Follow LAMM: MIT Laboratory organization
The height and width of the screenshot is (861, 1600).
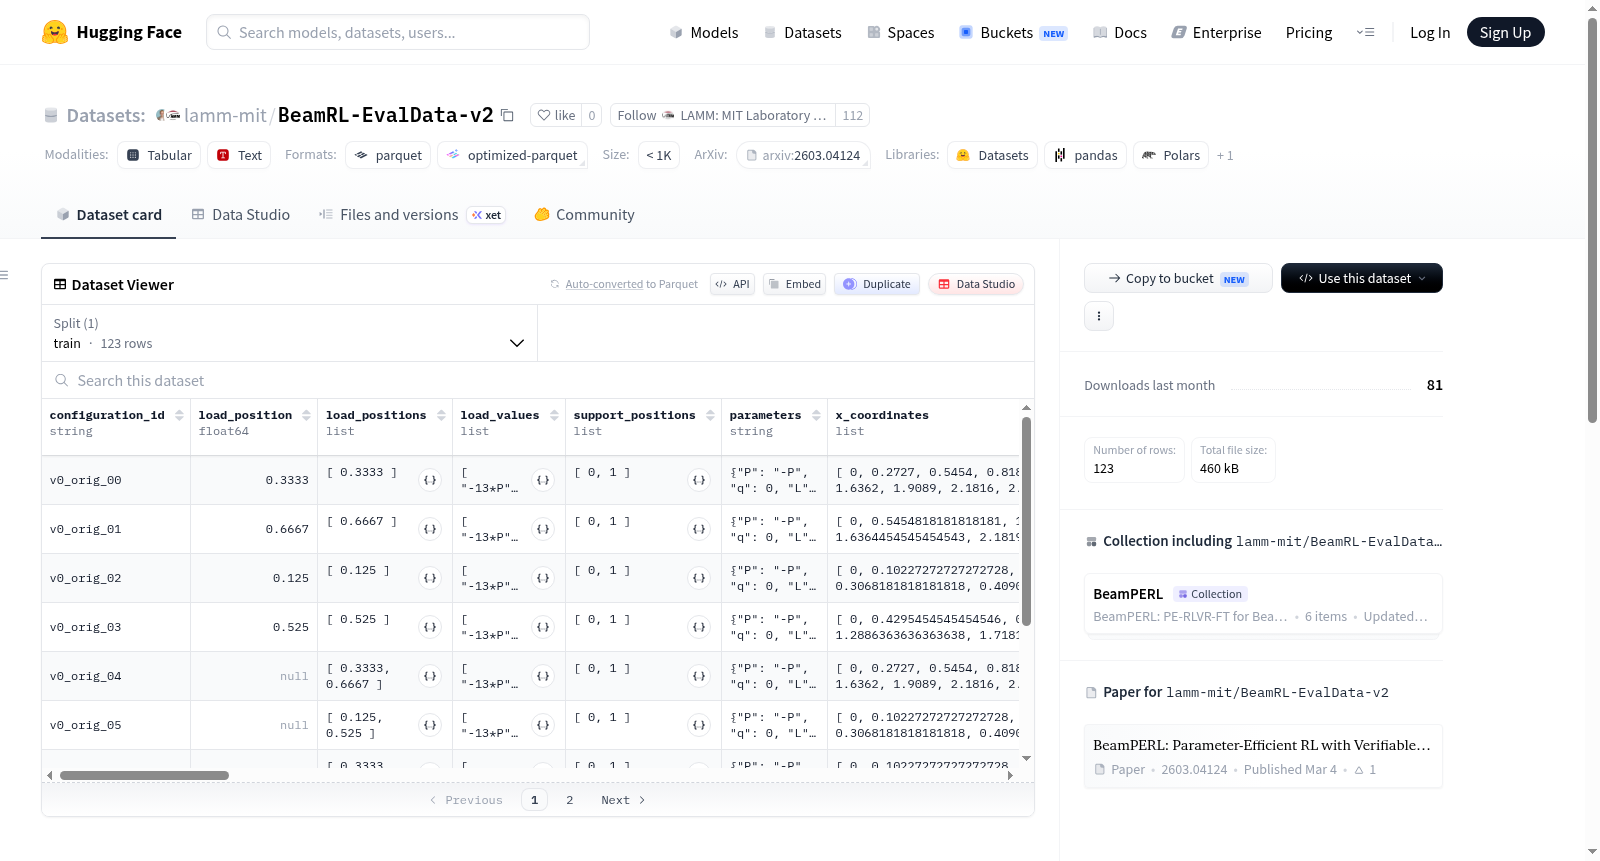pos(724,115)
